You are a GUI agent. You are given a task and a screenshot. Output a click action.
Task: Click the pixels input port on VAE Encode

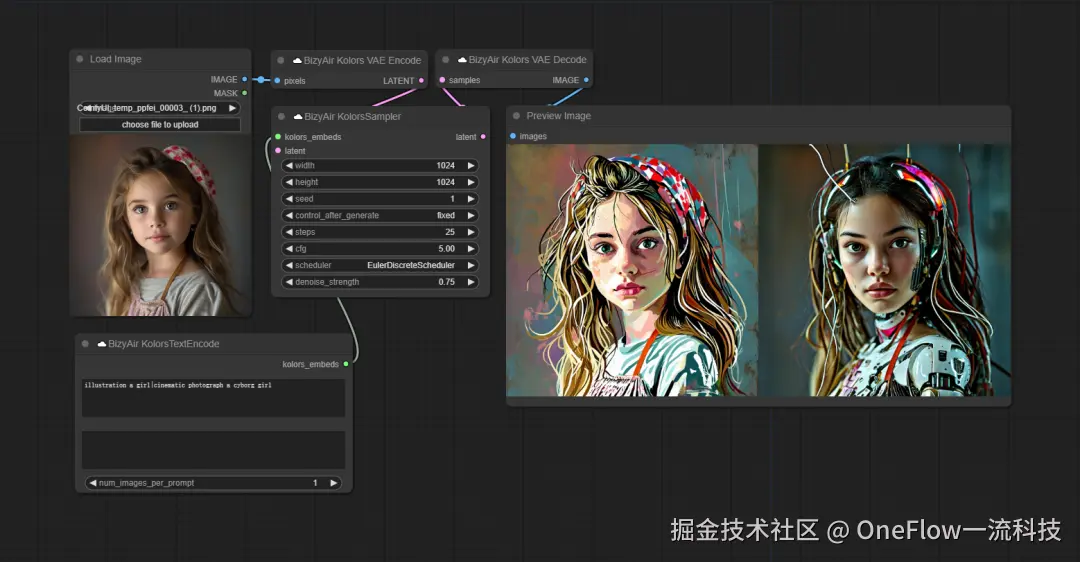278,81
